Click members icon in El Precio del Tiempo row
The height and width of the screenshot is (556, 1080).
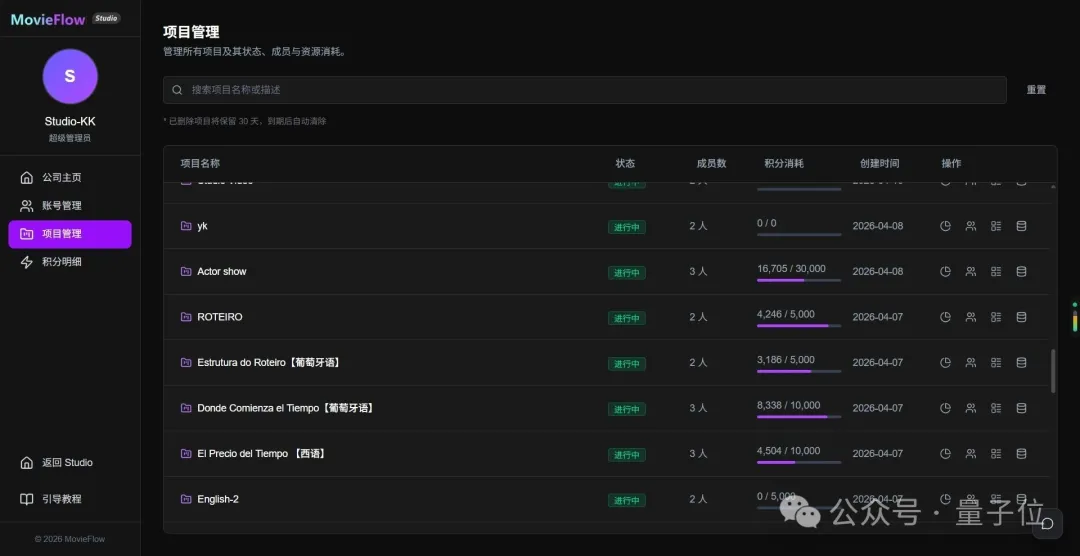pyautogui.click(x=970, y=453)
